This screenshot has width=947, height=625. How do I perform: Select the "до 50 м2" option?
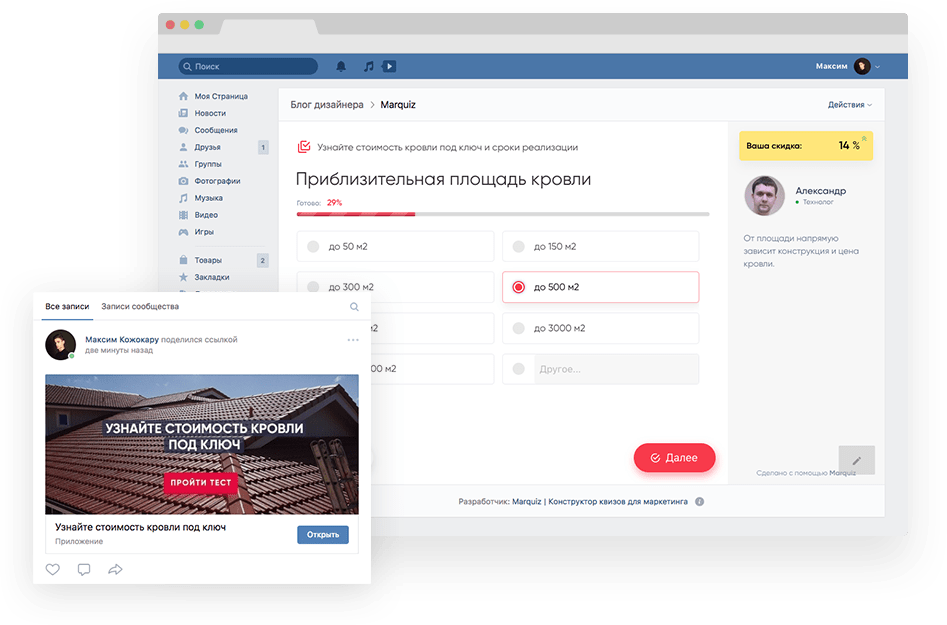click(395, 246)
